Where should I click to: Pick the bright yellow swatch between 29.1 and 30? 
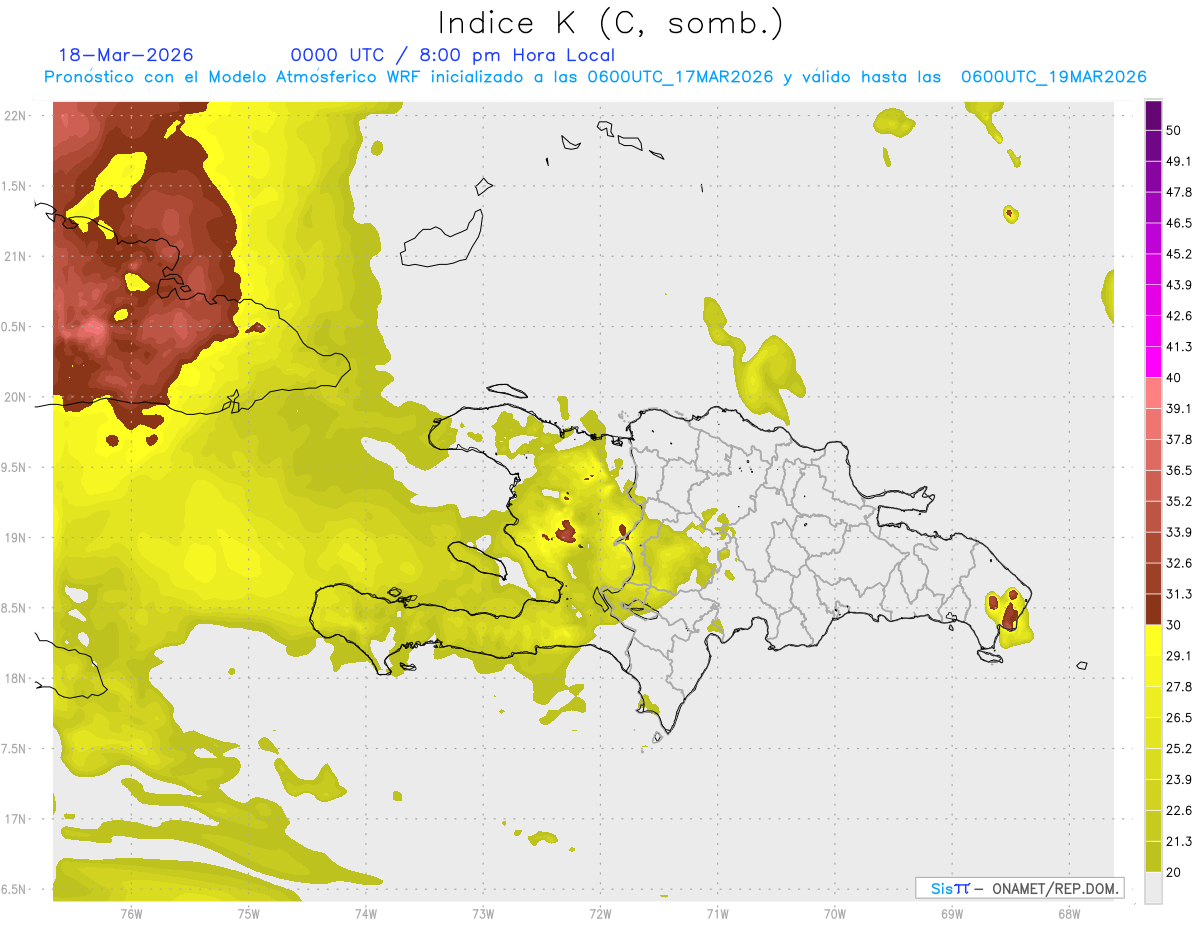point(1153,641)
